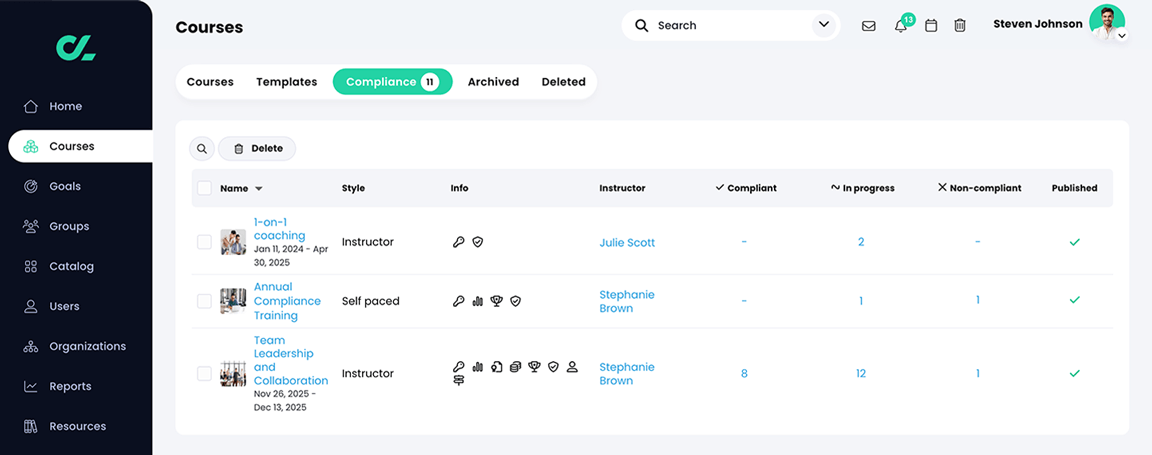Viewport: 1152px width, 455px height.
Task: Select Courses in the sidebar
Action: pyautogui.click(x=80, y=146)
